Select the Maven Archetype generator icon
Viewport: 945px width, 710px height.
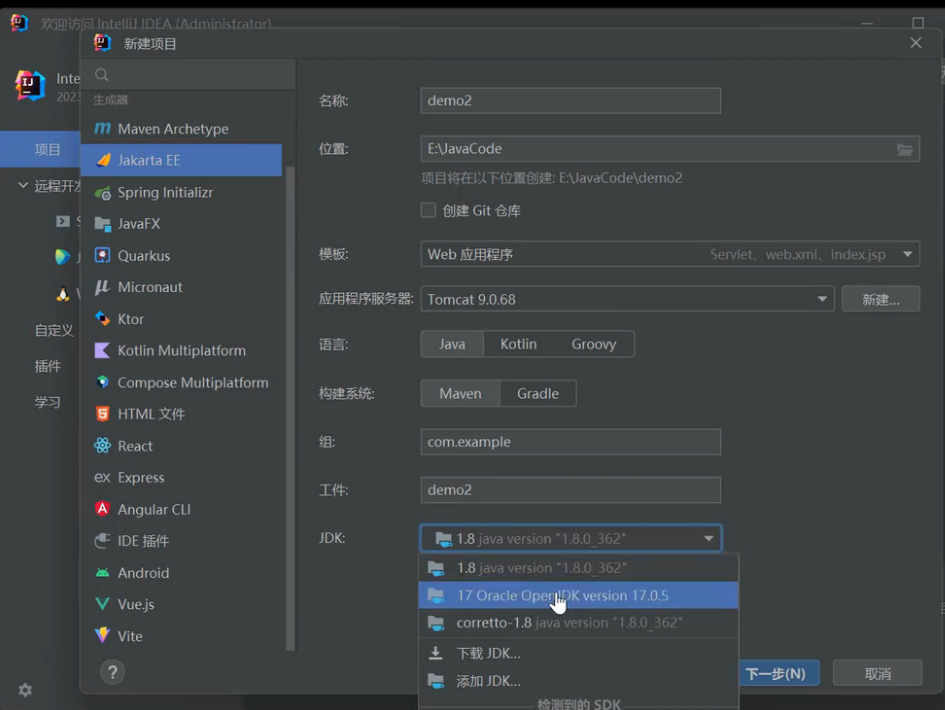pyautogui.click(x=102, y=128)
